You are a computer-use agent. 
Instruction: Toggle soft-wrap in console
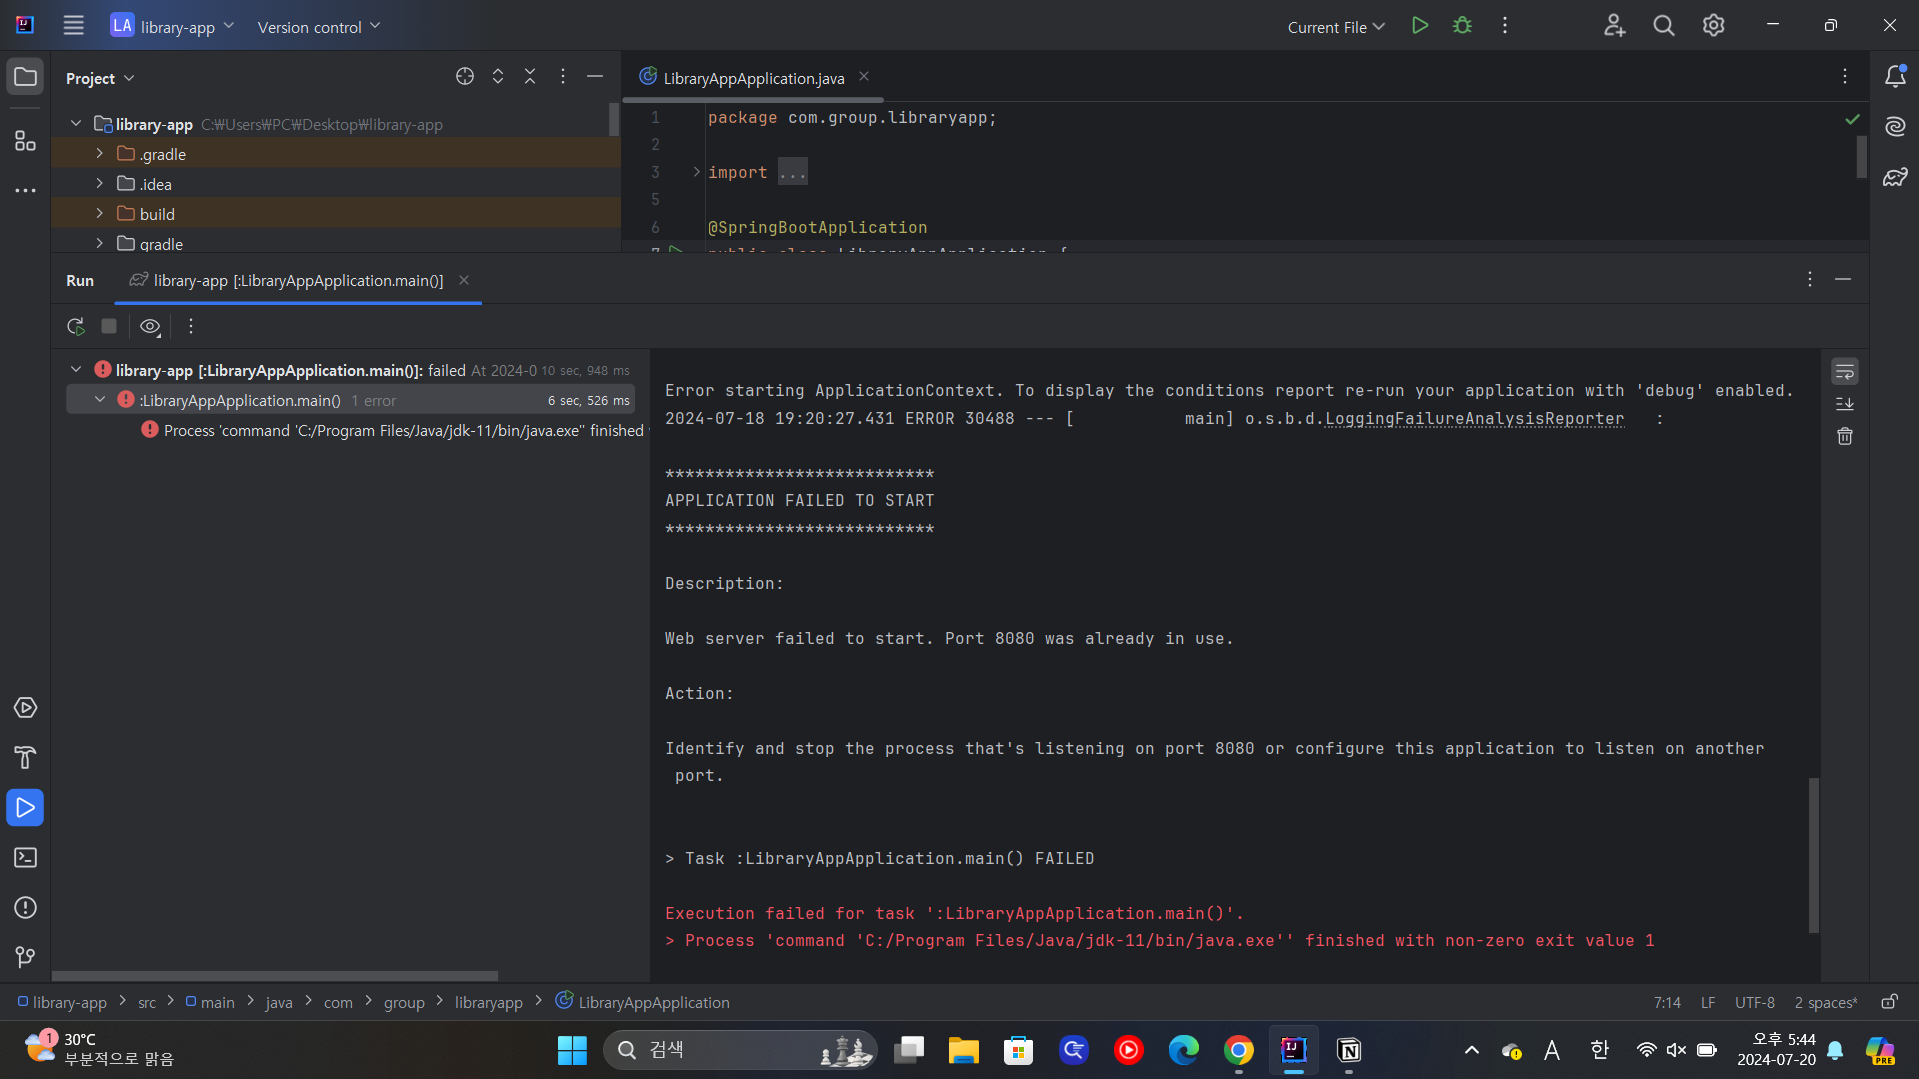click(1845, 372)
